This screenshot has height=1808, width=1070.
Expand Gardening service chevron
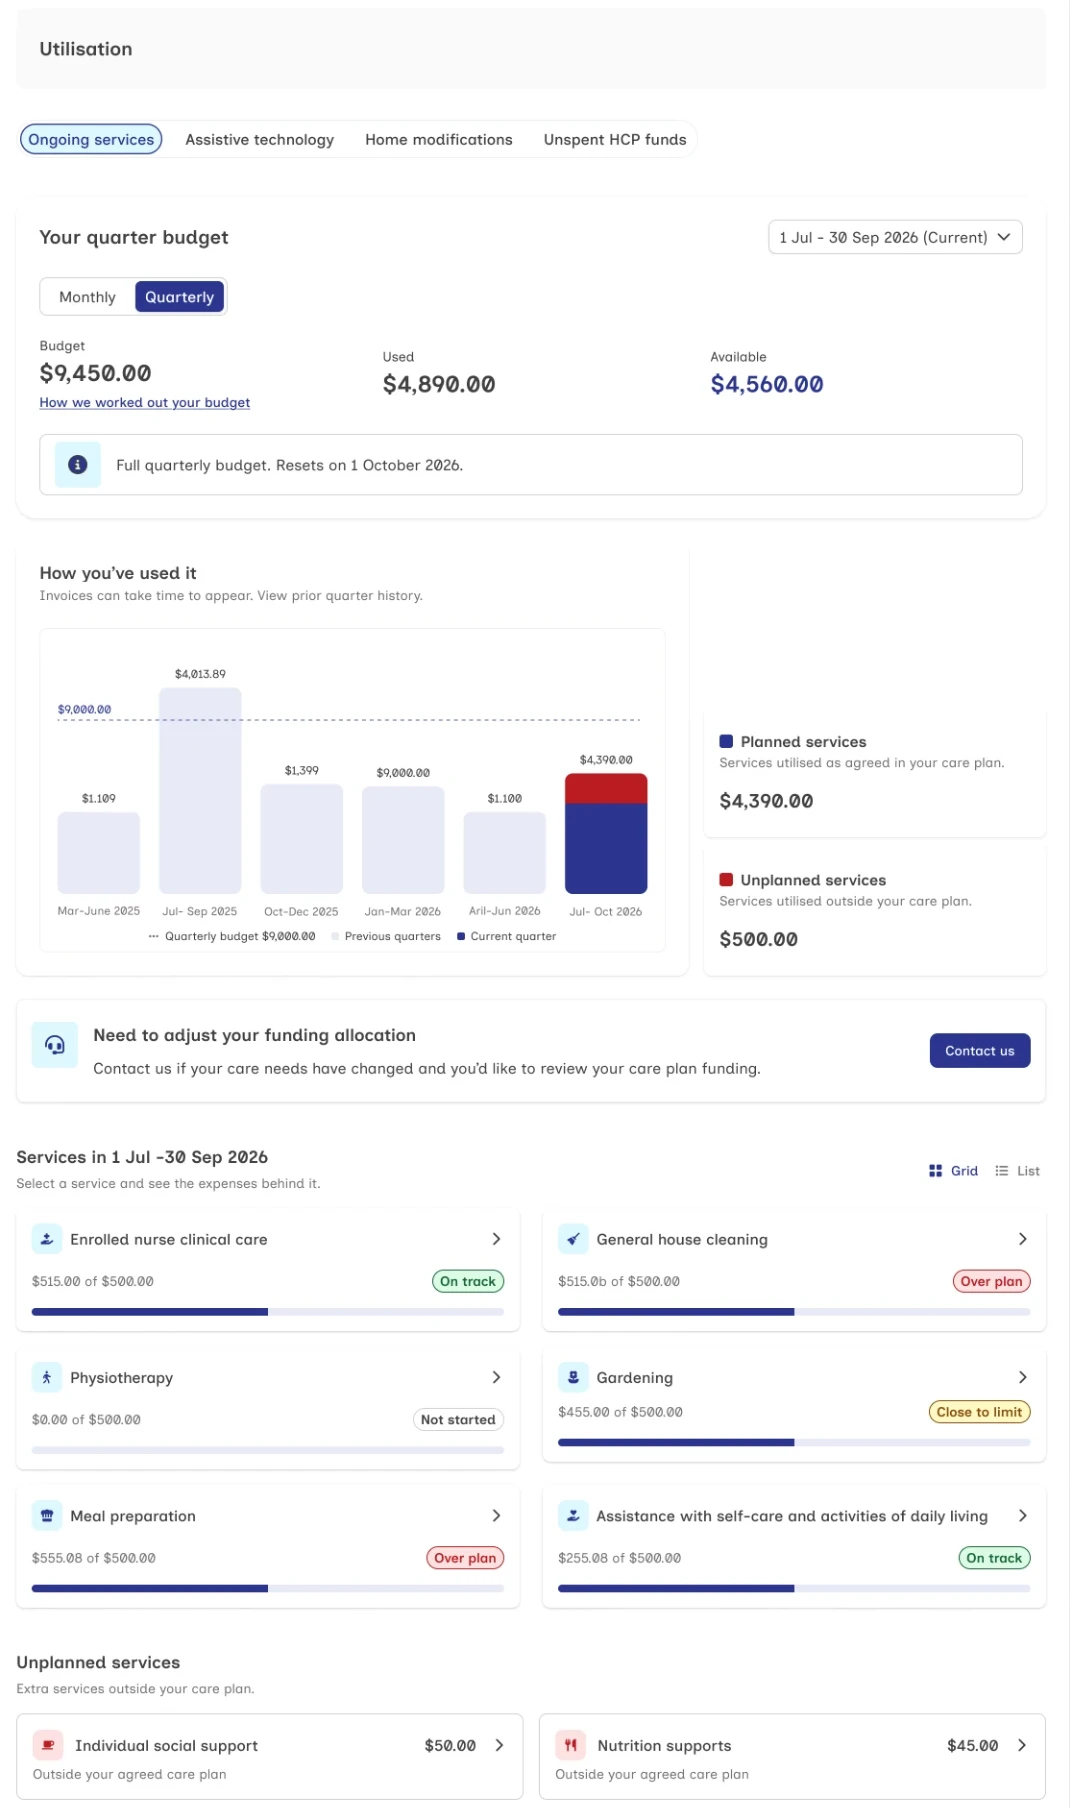(1022, 1377)
